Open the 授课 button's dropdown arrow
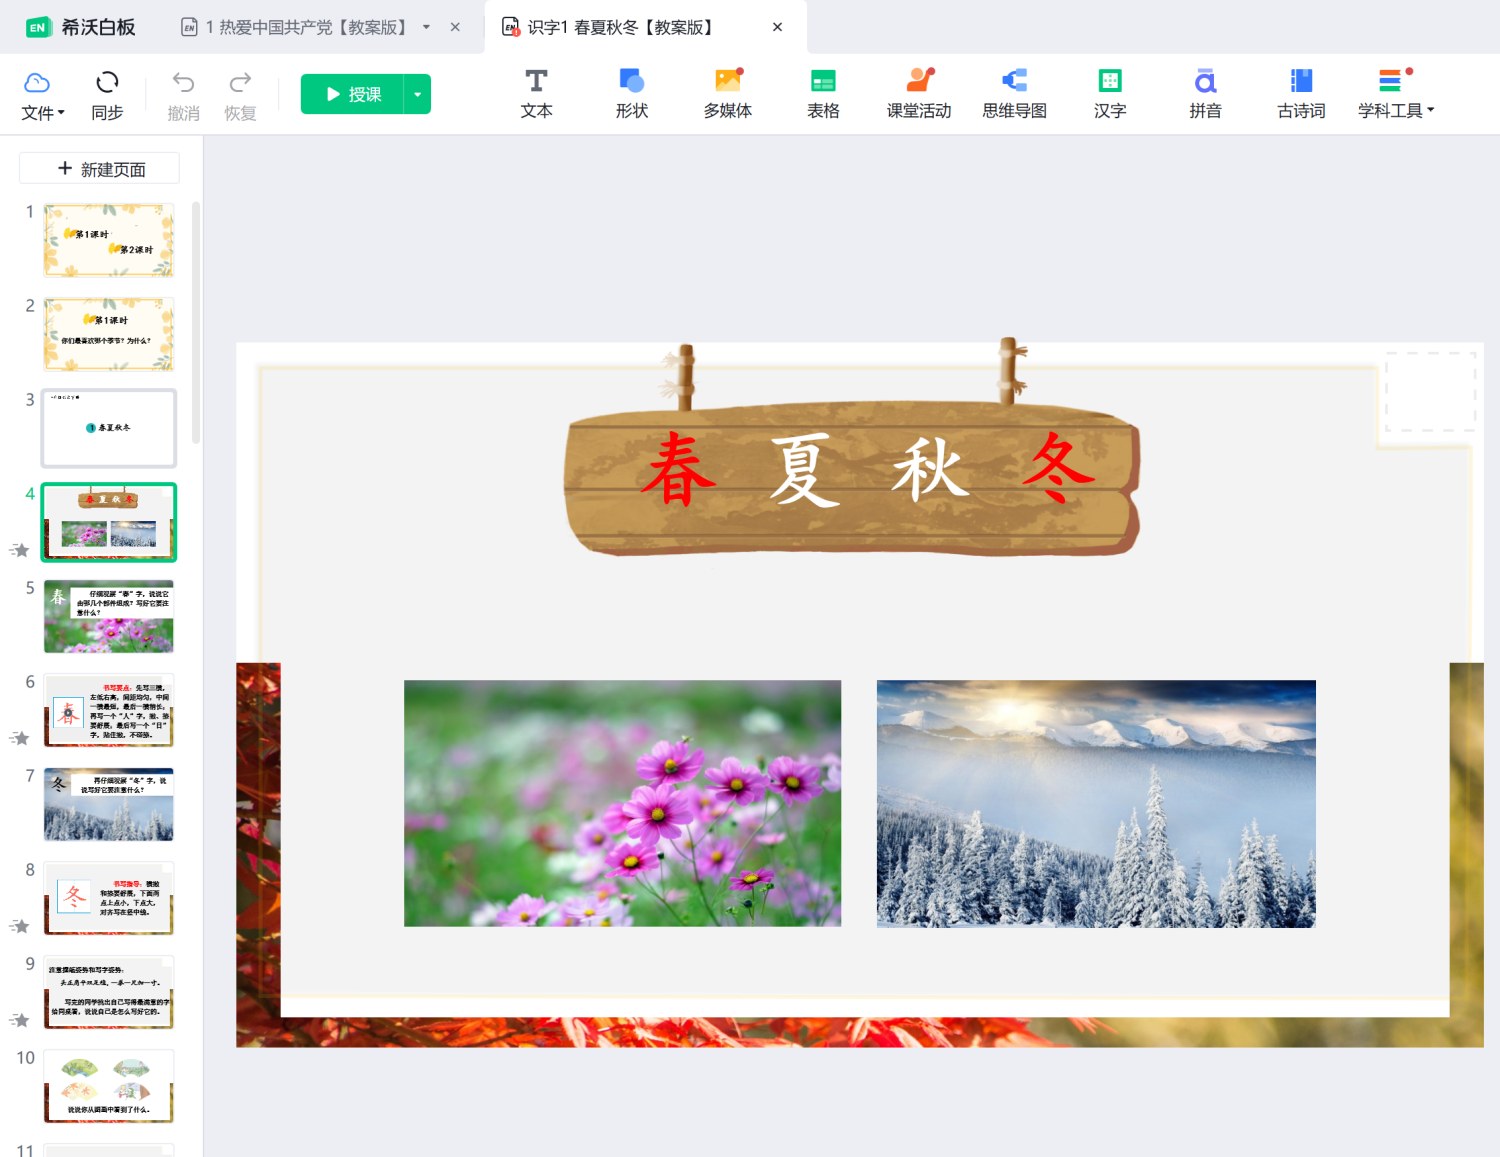Image resolution: width=1500 pixels, height=1157 pixels. pyautogui.click(x=417, y=93)
